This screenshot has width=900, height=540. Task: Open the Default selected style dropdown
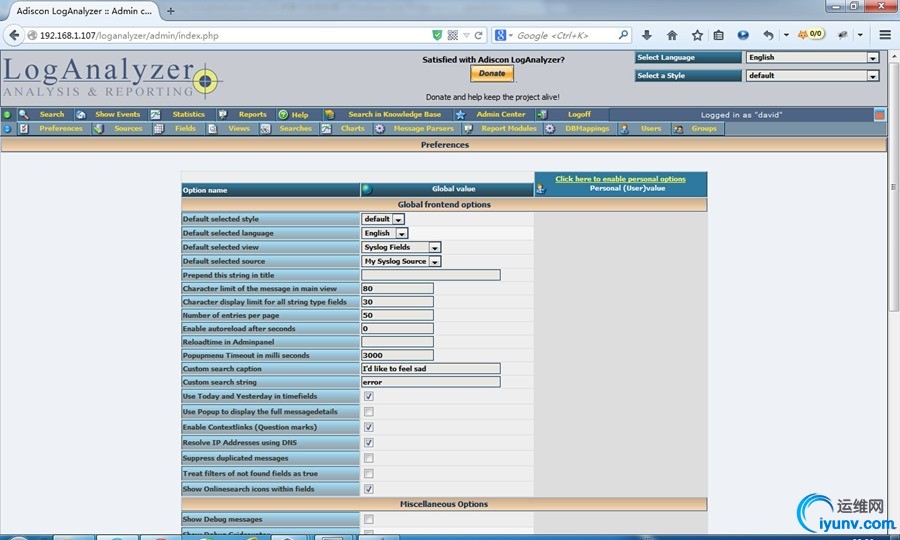point(383,219)
